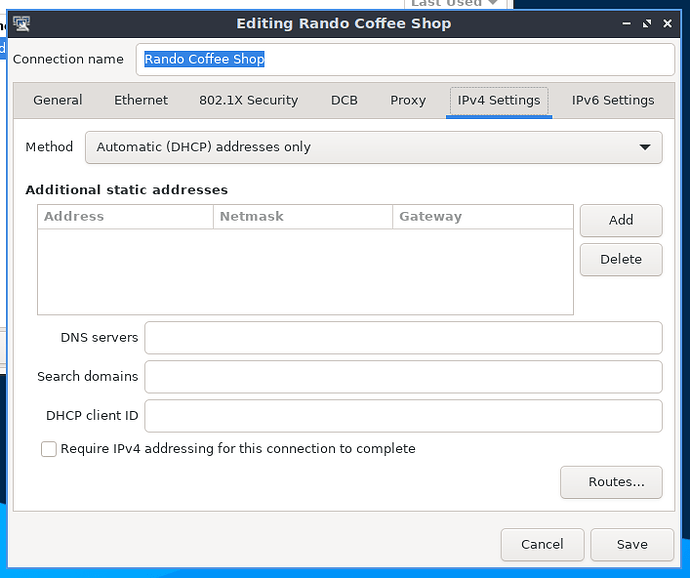The width and height of the screenshot is (690, 578).
Task: Save the connection settings
Action: coord(632,545)
